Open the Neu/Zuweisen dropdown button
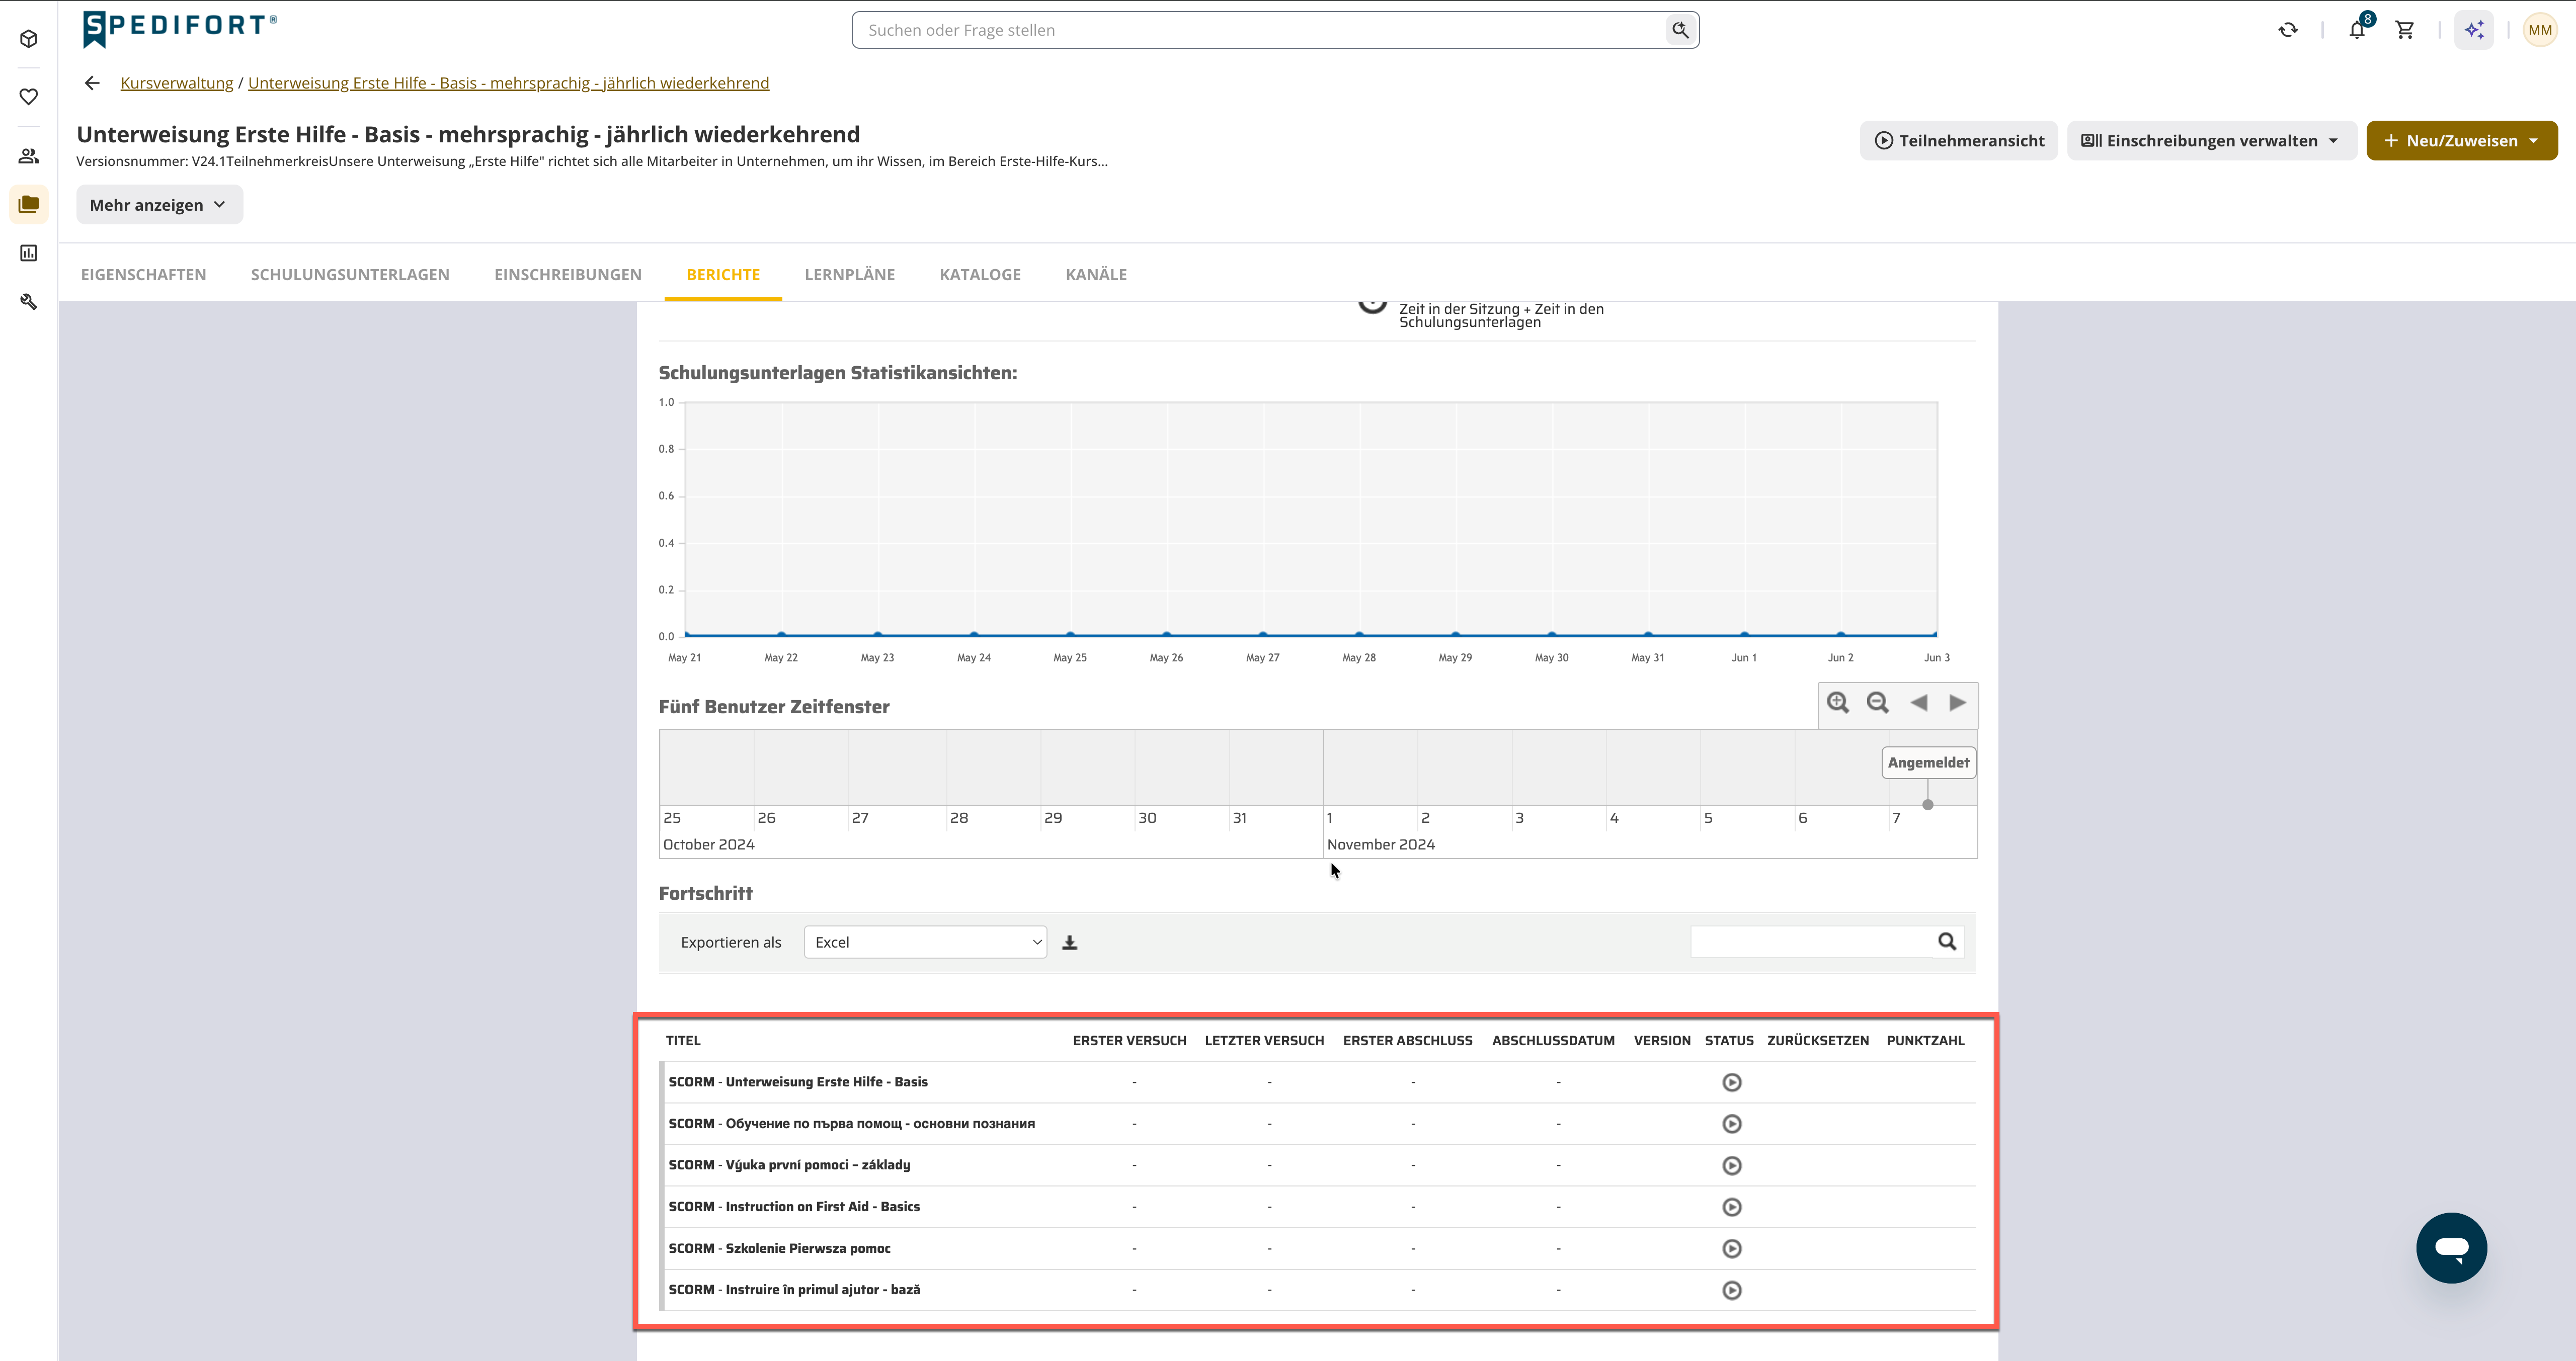 2461,140
